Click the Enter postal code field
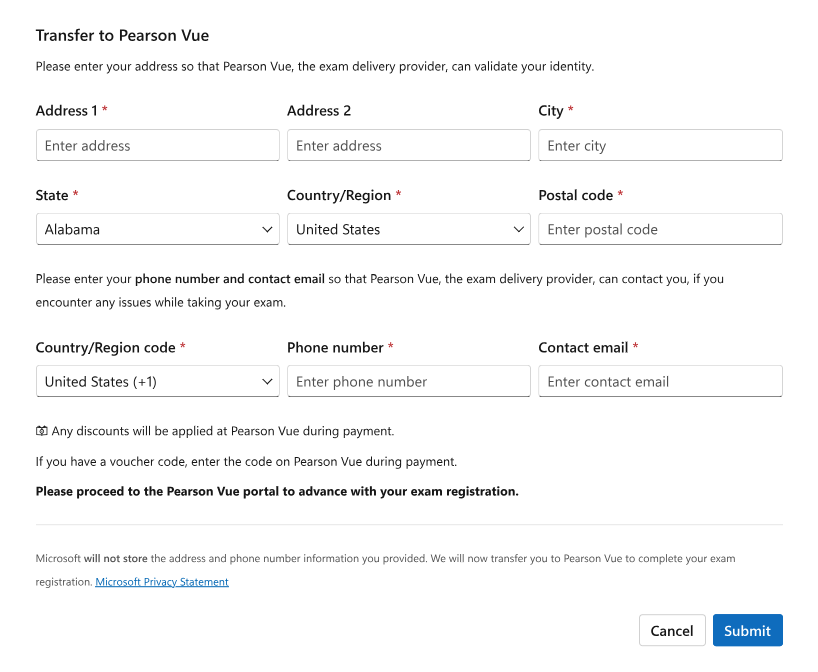The image size is (818, 672). coord(660,229)
